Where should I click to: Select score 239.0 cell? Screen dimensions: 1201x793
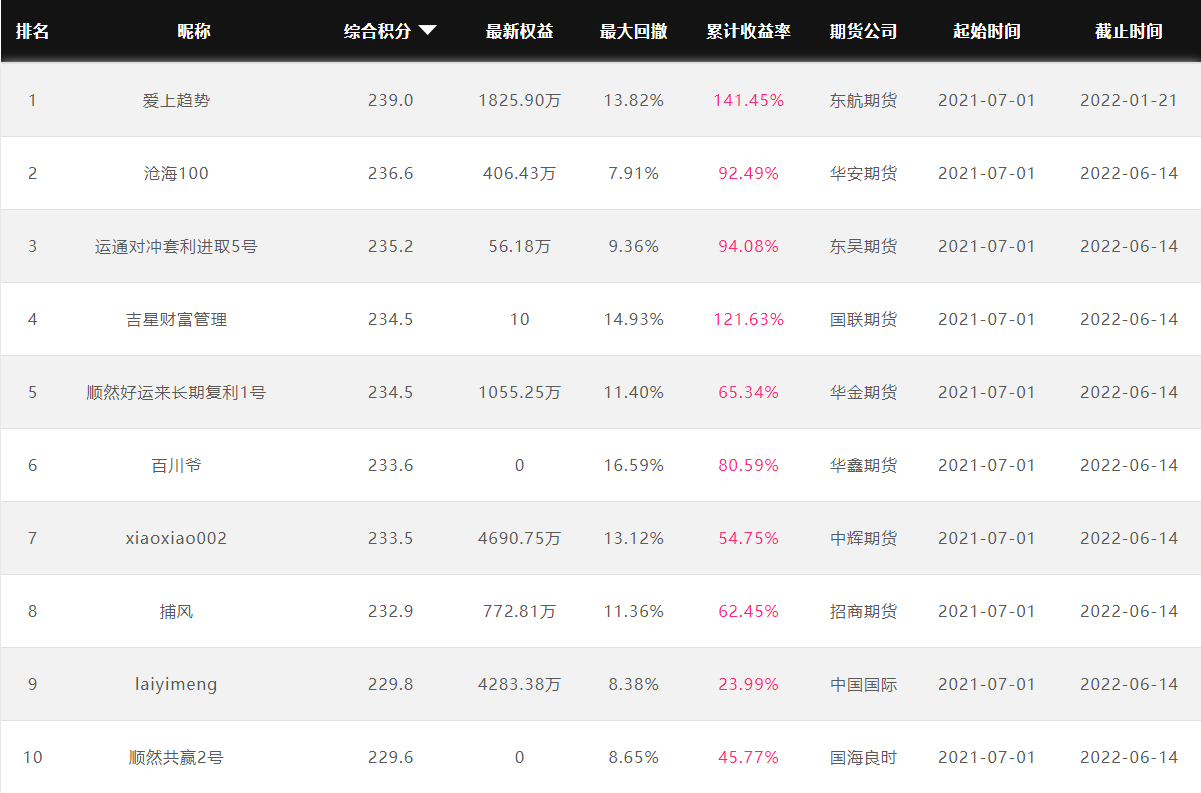(x=391, y=100)
